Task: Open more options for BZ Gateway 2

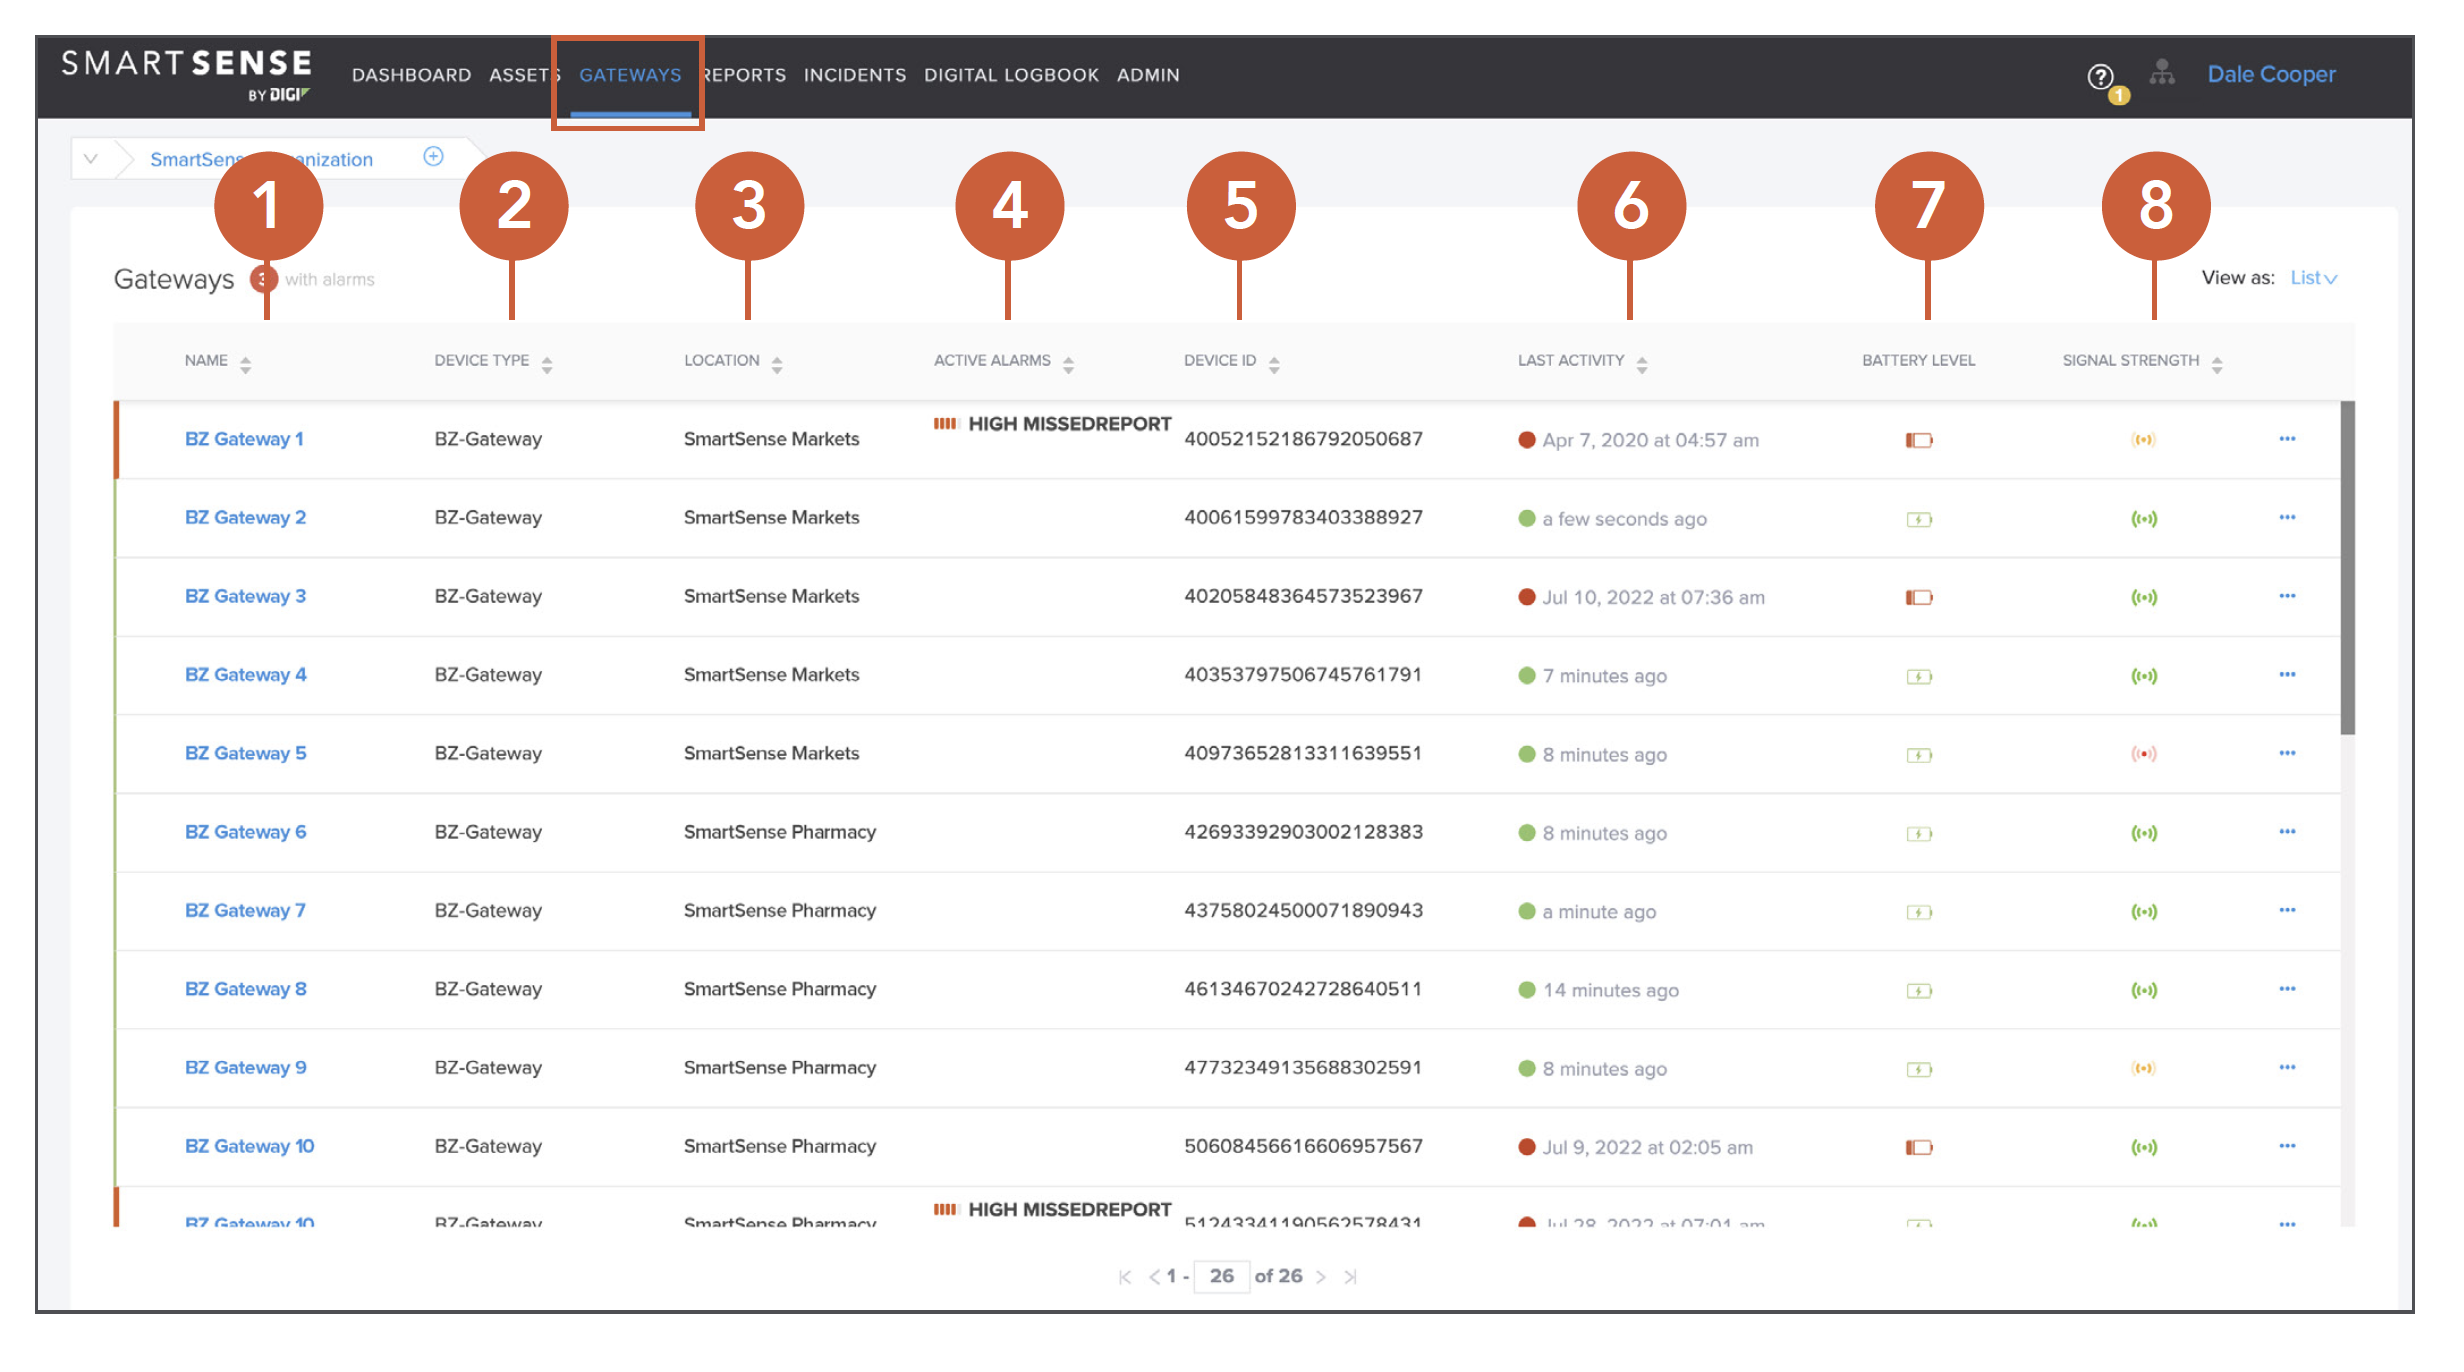Action: pos(2287,517)
